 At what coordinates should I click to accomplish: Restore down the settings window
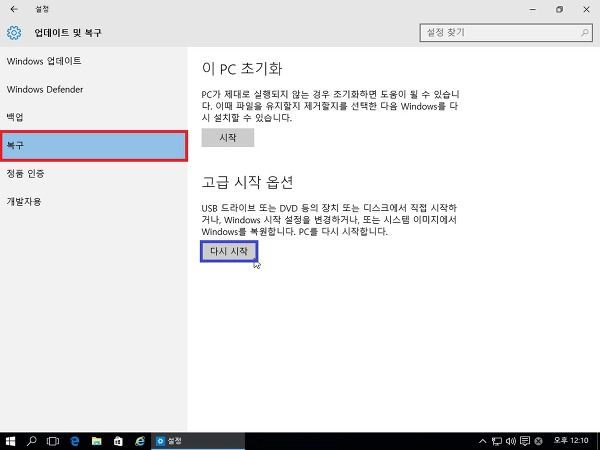(559, 10)
